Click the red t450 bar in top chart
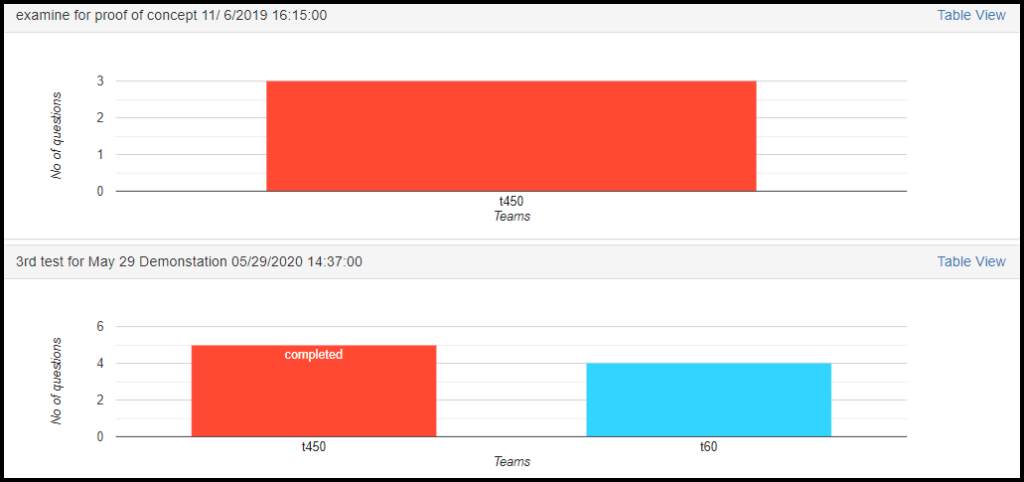The width and height of the screenshot is (1024, 482). [511, 136]
